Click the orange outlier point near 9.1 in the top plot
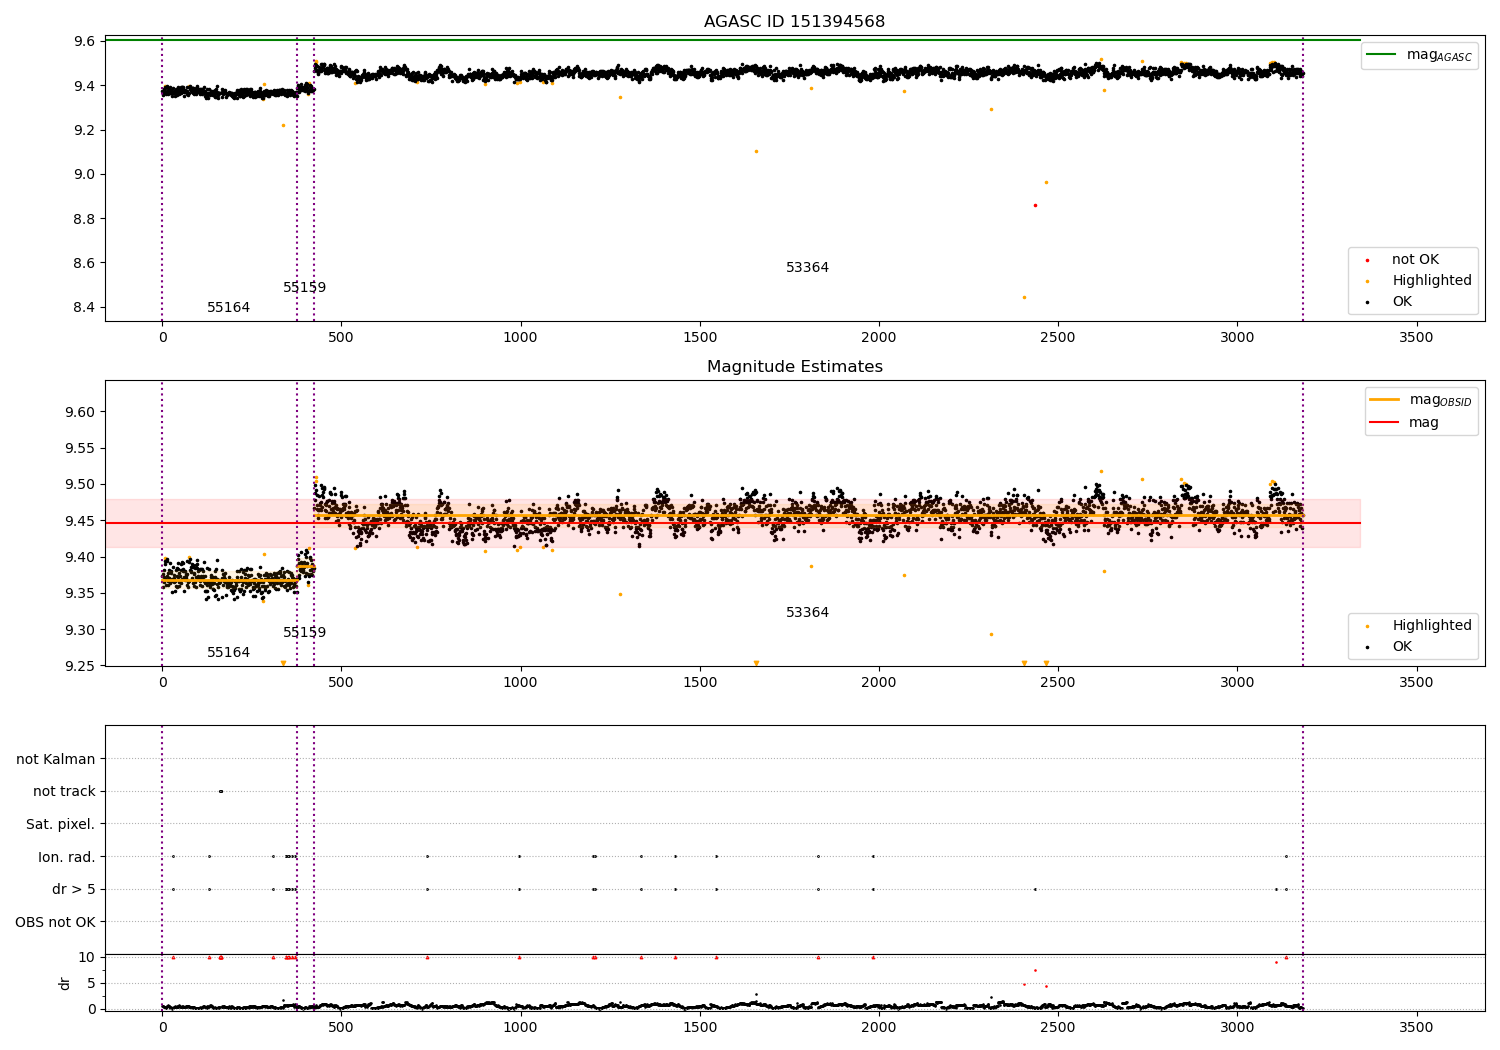Viewport: 1500px width, 1050px height. [756, 151]
